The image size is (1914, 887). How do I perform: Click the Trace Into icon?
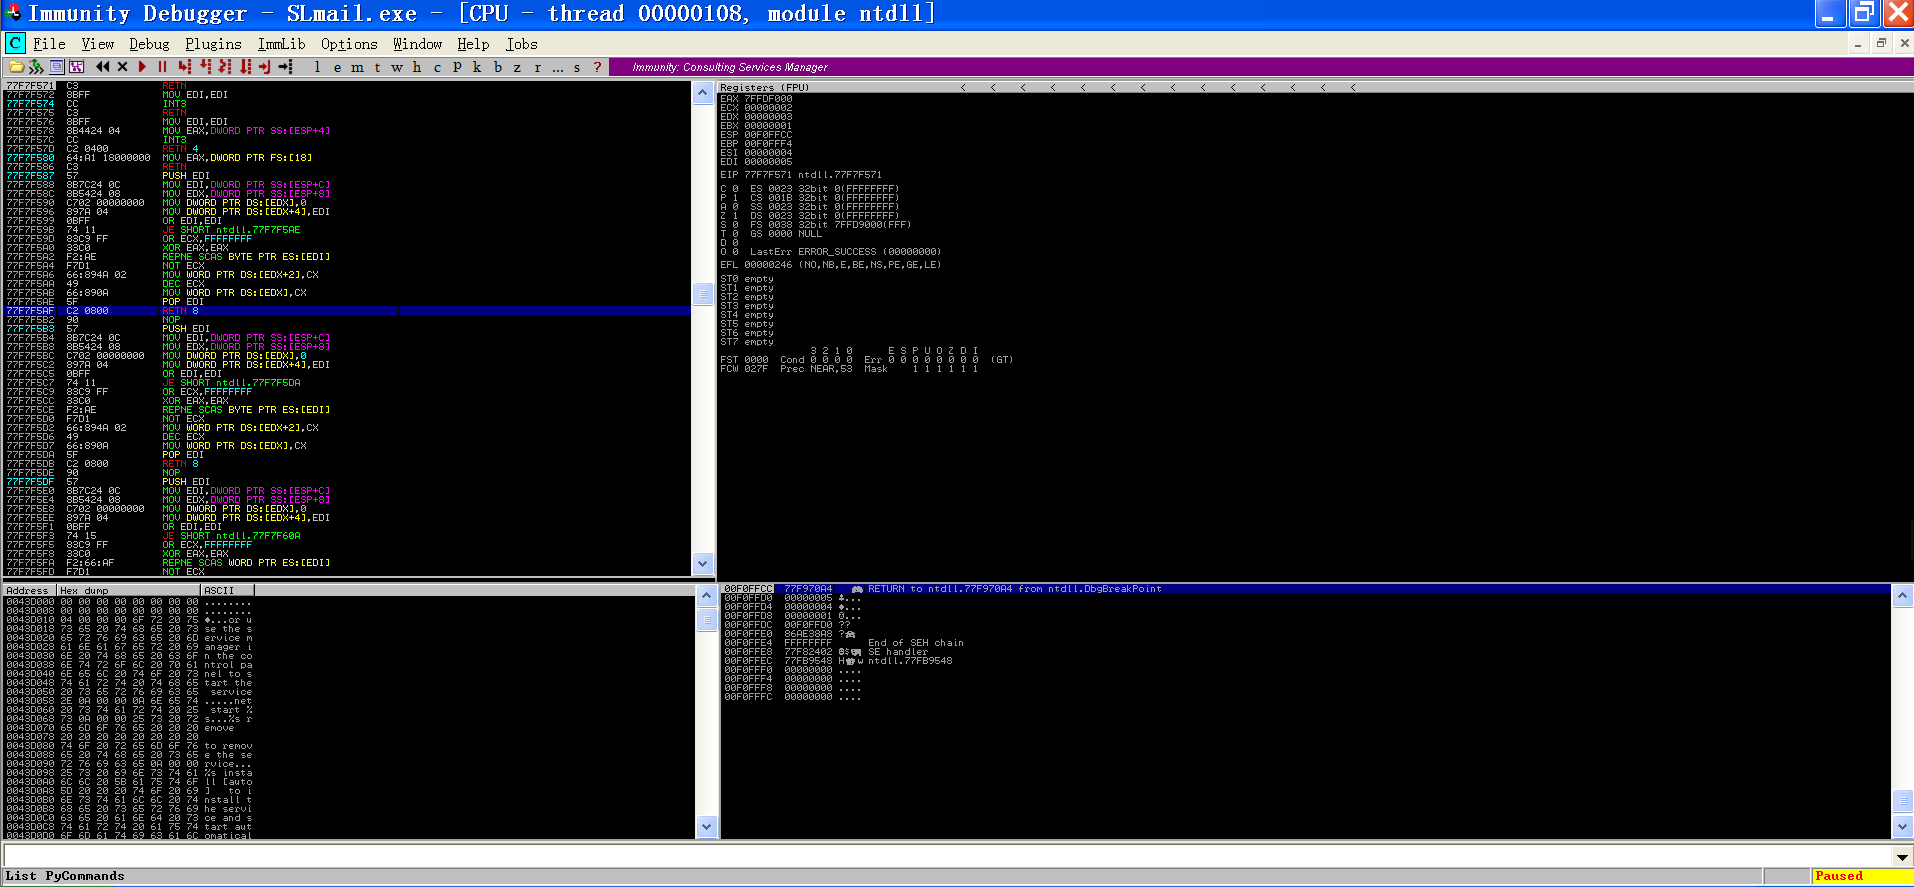click(x=225, y=67)
